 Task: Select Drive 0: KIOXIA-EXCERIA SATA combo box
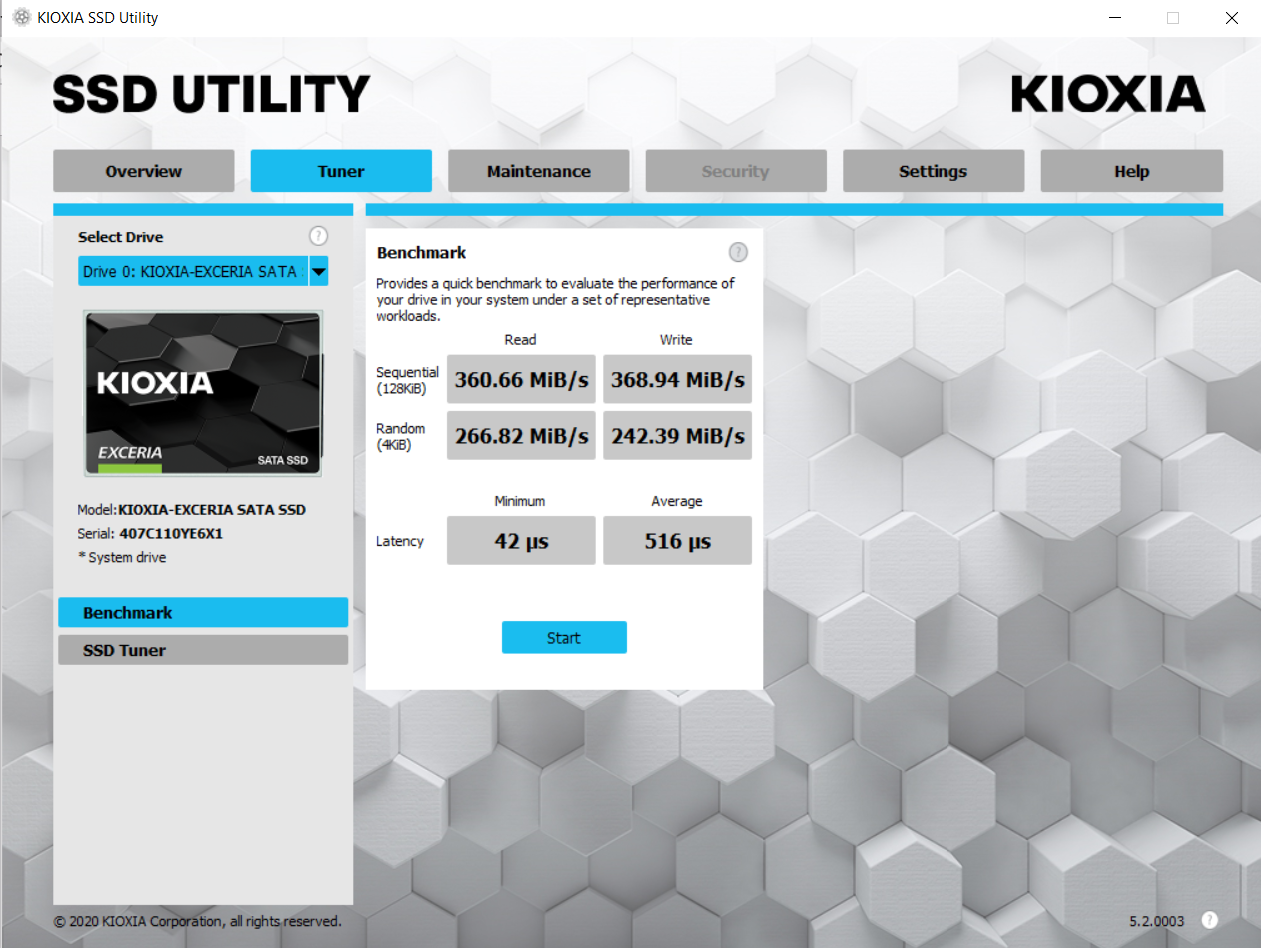click(x=203, y=271)
